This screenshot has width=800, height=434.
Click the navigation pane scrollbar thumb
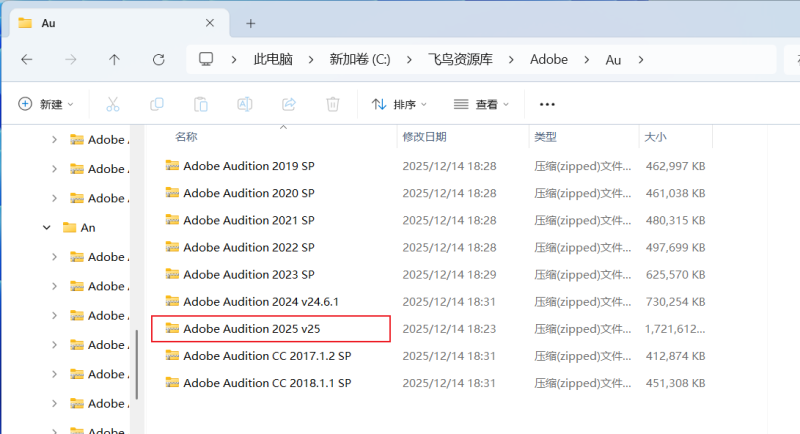(x=137, y=365)
